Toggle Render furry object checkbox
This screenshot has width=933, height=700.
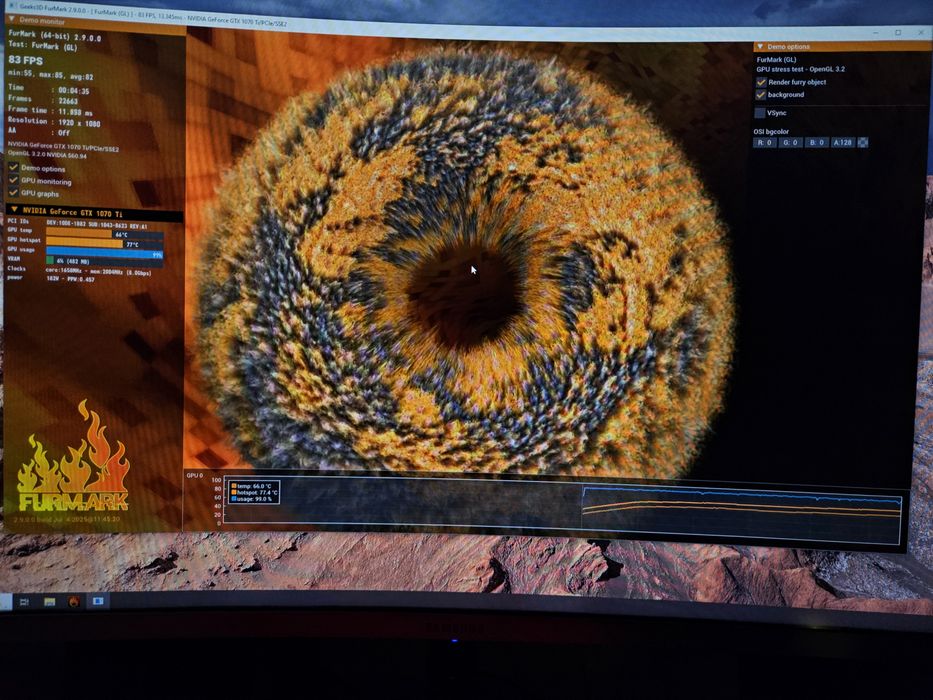(x=760, y=82)
